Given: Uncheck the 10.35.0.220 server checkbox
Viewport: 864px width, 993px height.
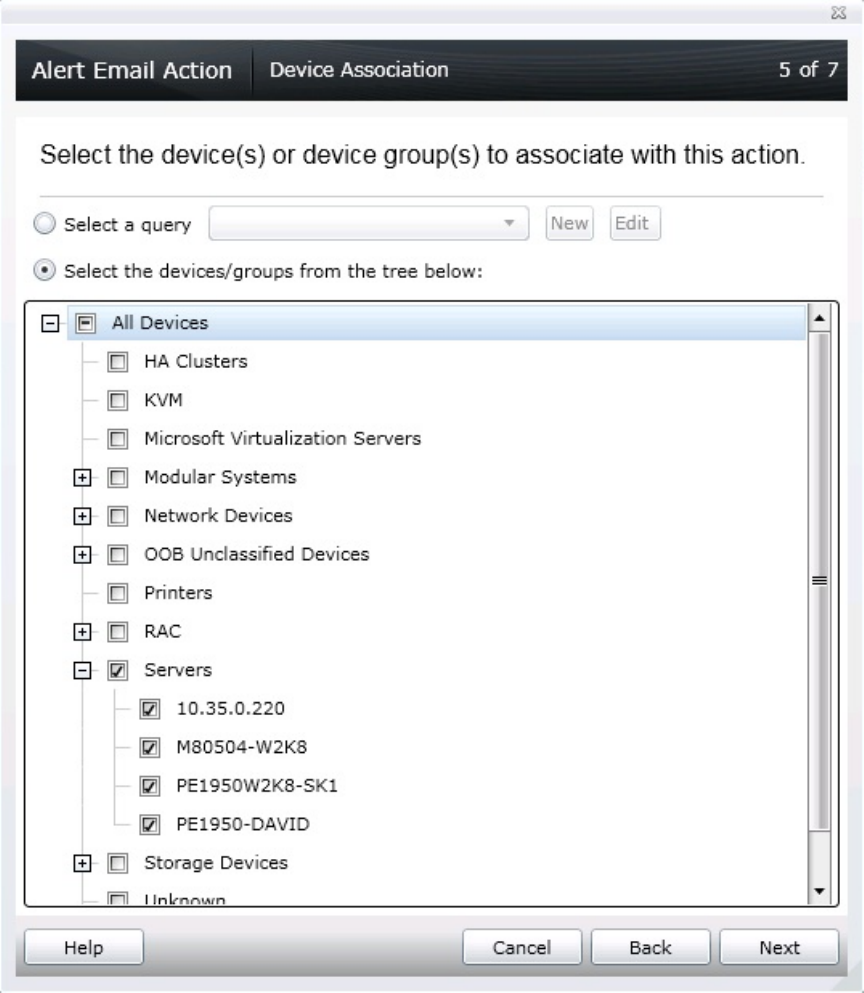Looking at the screenshot, I should click(149, 709).
